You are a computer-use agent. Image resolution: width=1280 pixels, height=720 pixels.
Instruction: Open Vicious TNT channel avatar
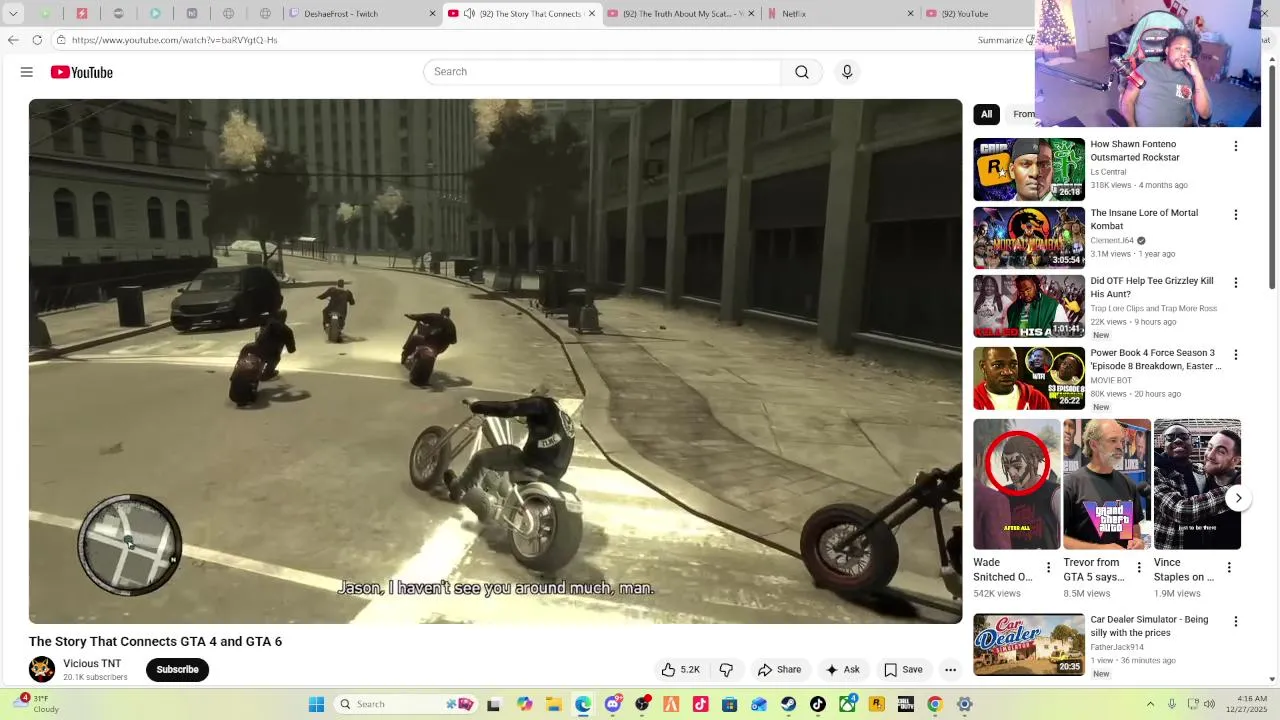(x=42, y=669)
